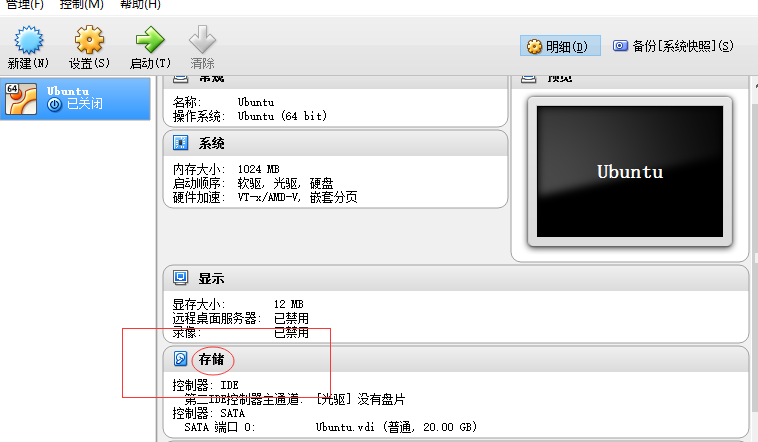Viewport: 758px width, 442px height.
Task: Click the 1024 MB memory value
Action: (x=258, y=169)
